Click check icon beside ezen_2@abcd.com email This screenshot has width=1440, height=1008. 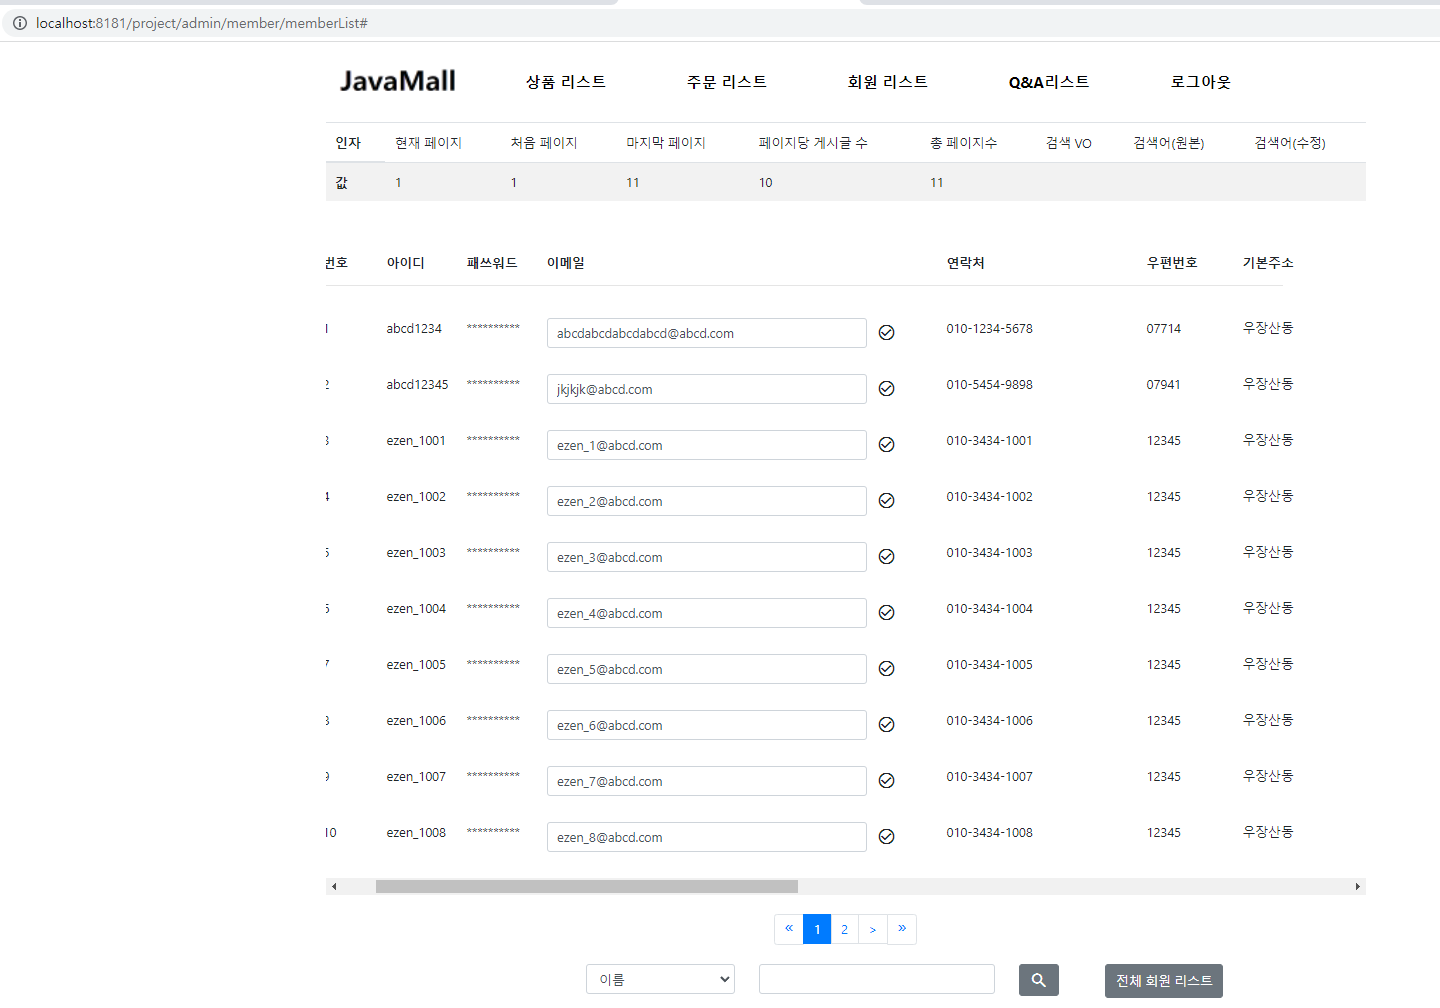coord(886,501)
